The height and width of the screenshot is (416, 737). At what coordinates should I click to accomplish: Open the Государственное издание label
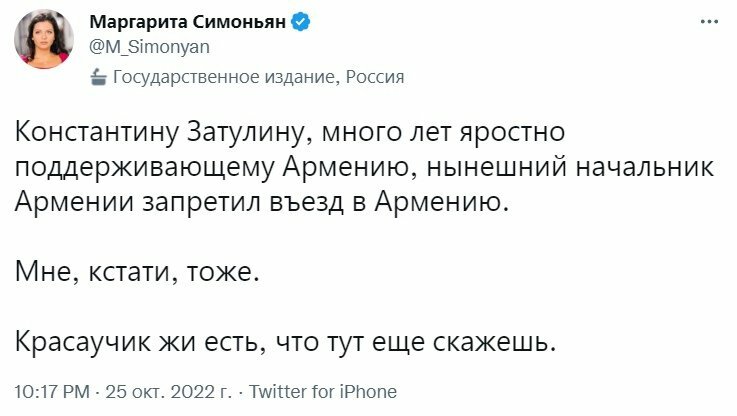pos(224,76)
